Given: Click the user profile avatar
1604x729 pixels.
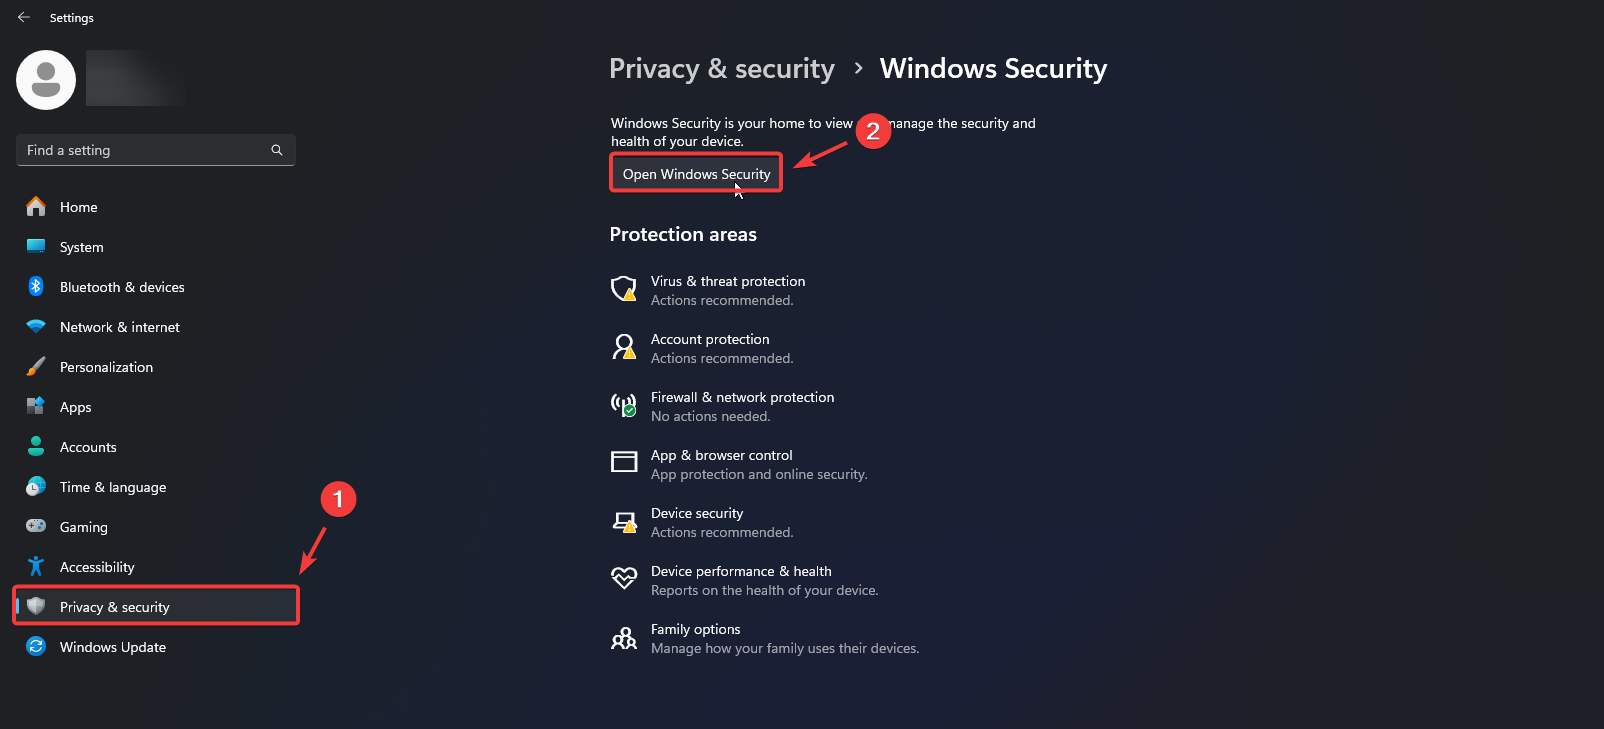Looking at the screenshot, I should pyautogui.click(x=46, y=80).
